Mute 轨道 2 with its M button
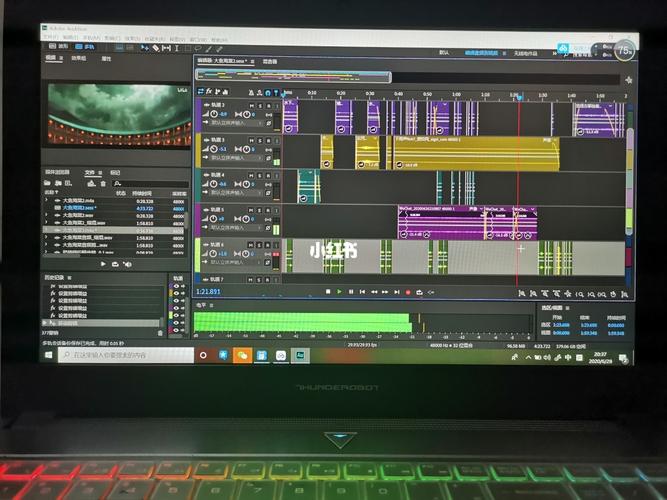667x500 pixels. [x=249, y=105]
